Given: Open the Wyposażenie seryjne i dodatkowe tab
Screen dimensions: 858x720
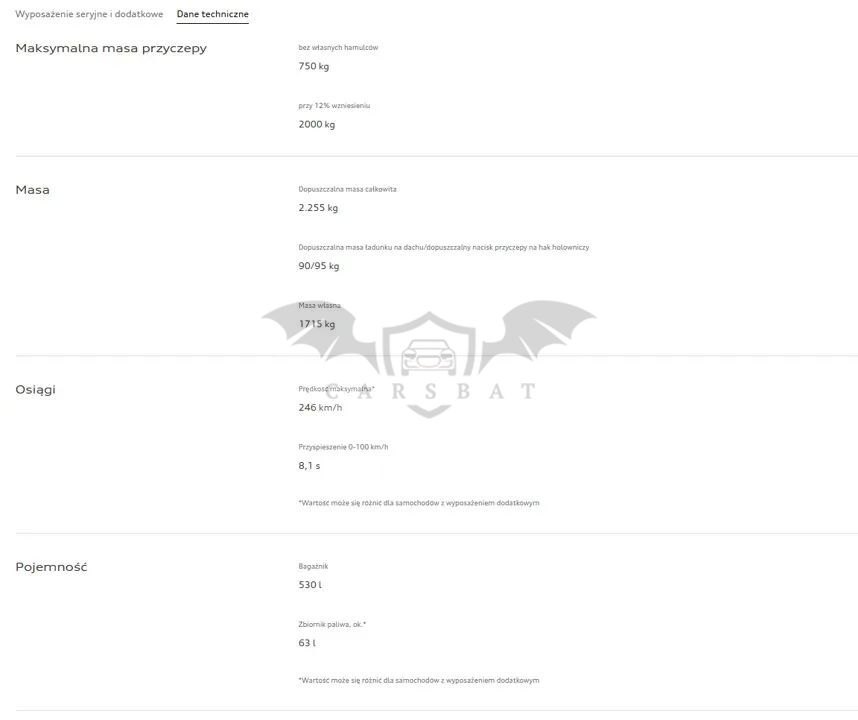Looking at the screenshot, I should [x=89, y=14].
